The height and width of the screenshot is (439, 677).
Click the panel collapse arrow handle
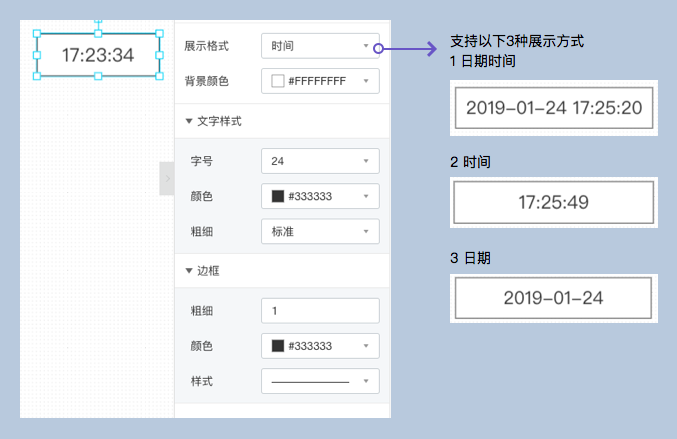pos(167,179)
